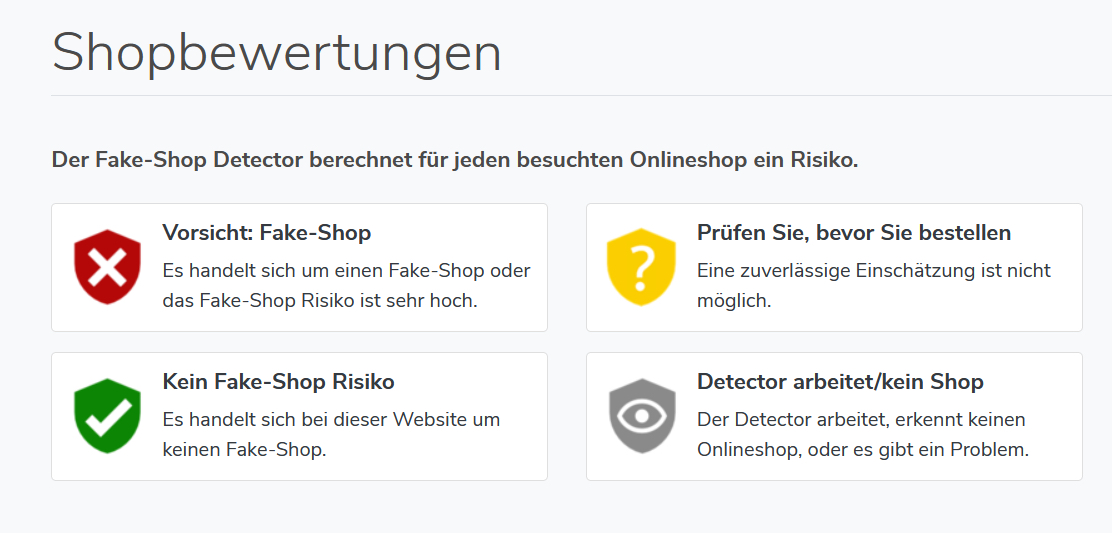Viewport: 1112px width, 533px height.
Task: Click the gray eye shield icon
Action: point(642,416)
